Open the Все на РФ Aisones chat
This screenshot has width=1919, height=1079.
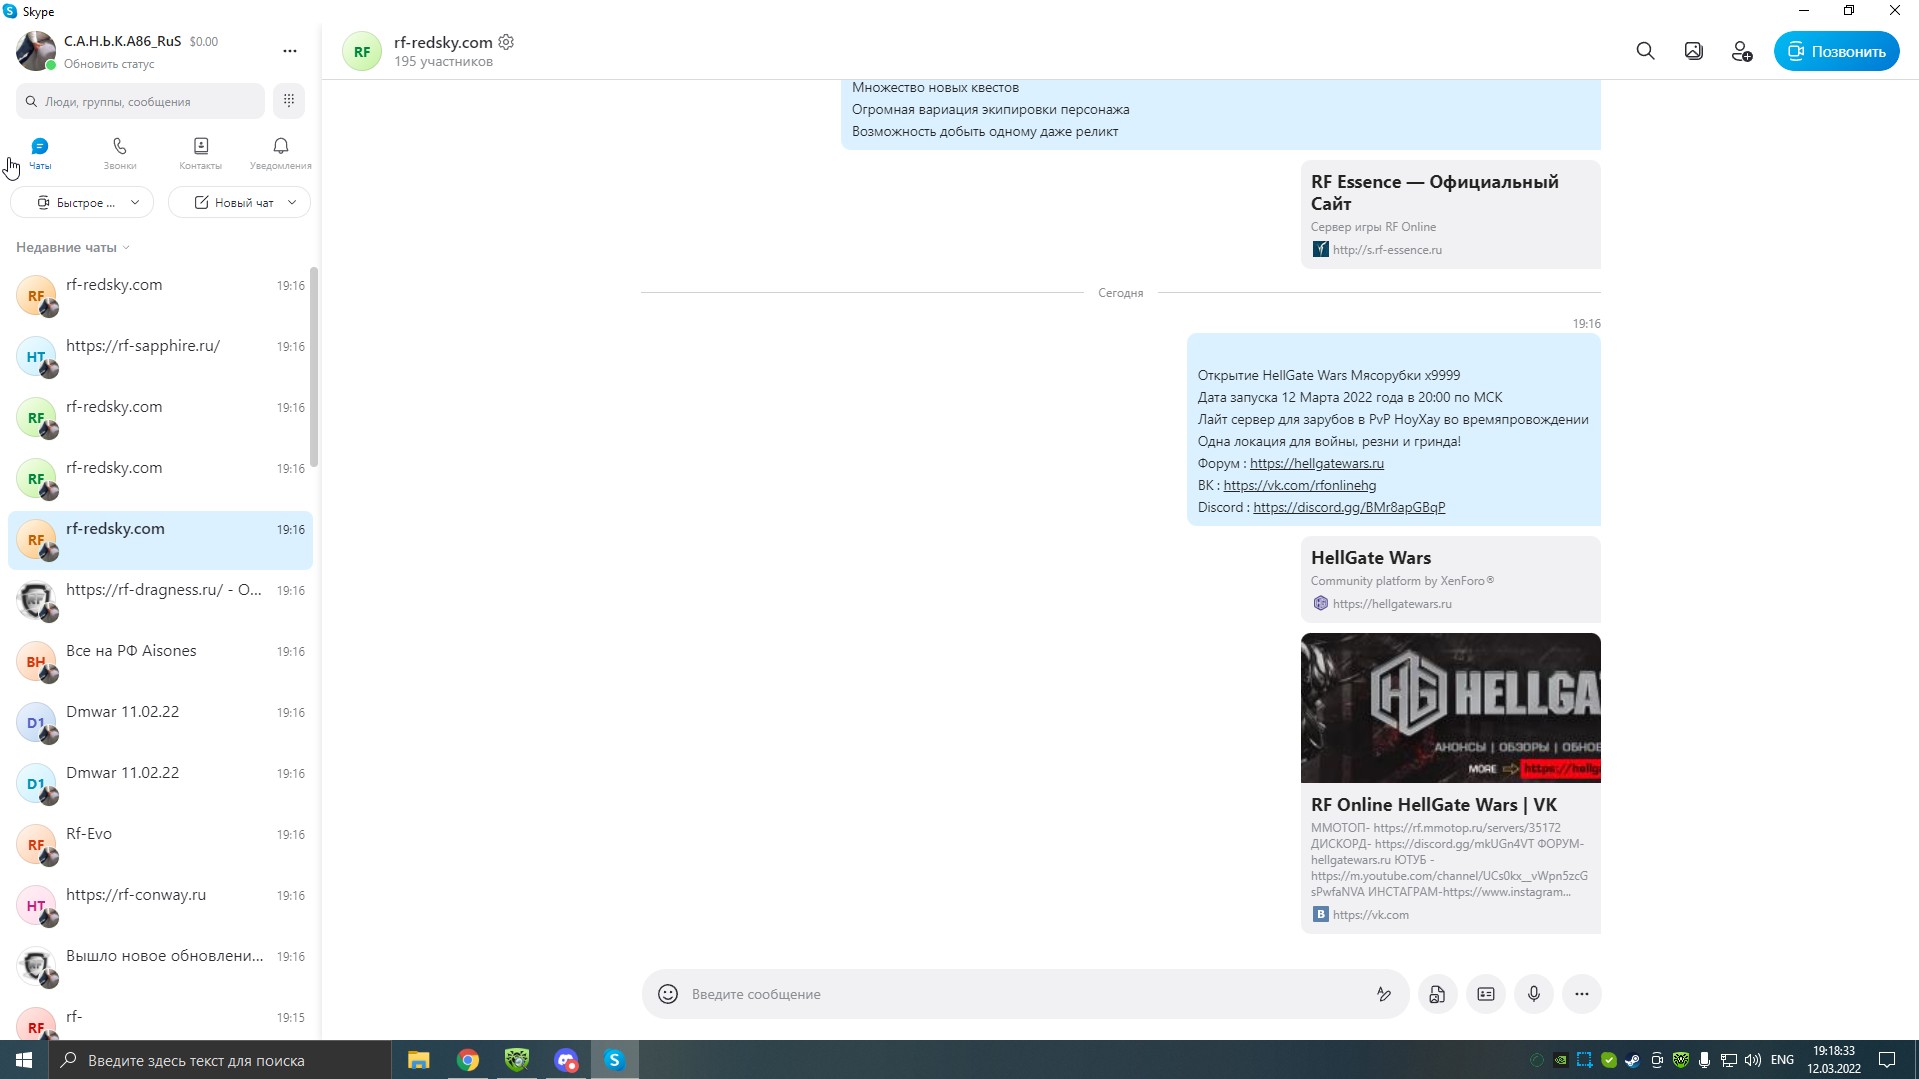(160, 661)
